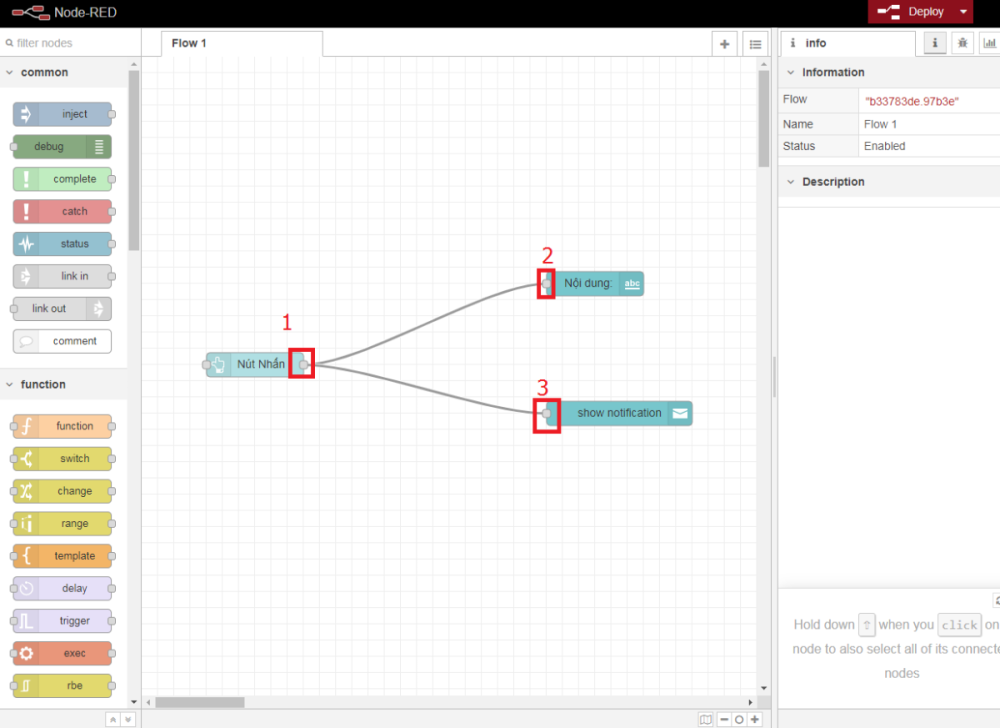This screenshot has height=728, width=1000.
Task: Open the dashboard chart icon in sidebar
Action: coord(989,43)
